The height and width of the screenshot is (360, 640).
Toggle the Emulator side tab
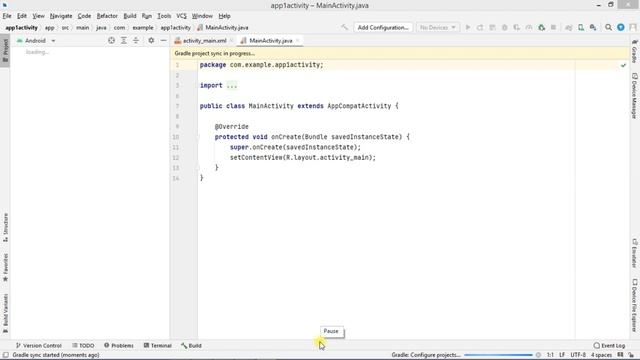click(634, 253)
